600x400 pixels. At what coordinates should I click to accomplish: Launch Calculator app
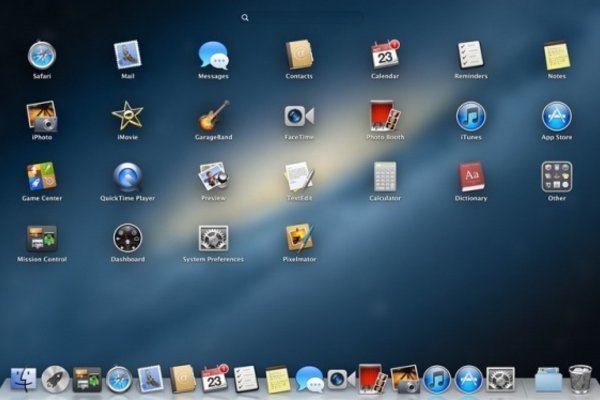[385, 177]
